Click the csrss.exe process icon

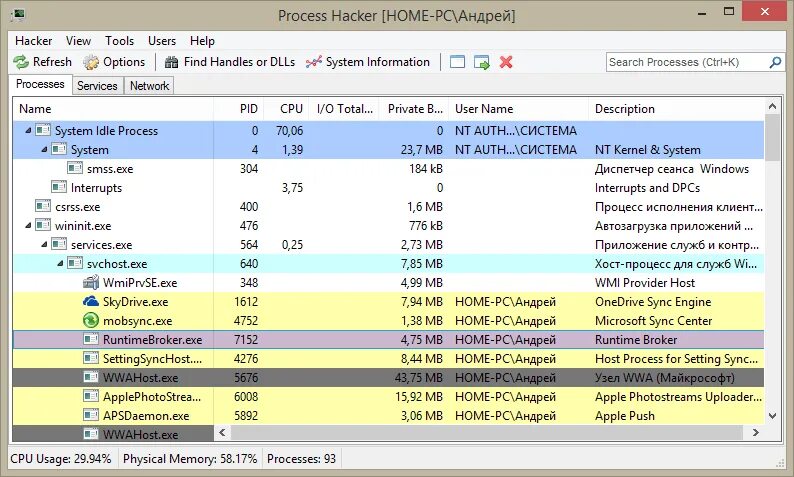[x=43, y=207]
